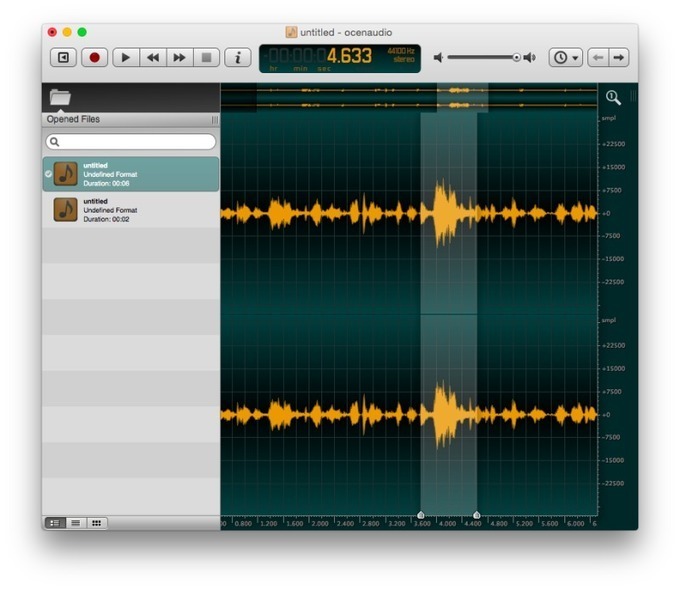Hide the sidebar with the panel toggle
680x590 pixels.
(x=63, y=57)
